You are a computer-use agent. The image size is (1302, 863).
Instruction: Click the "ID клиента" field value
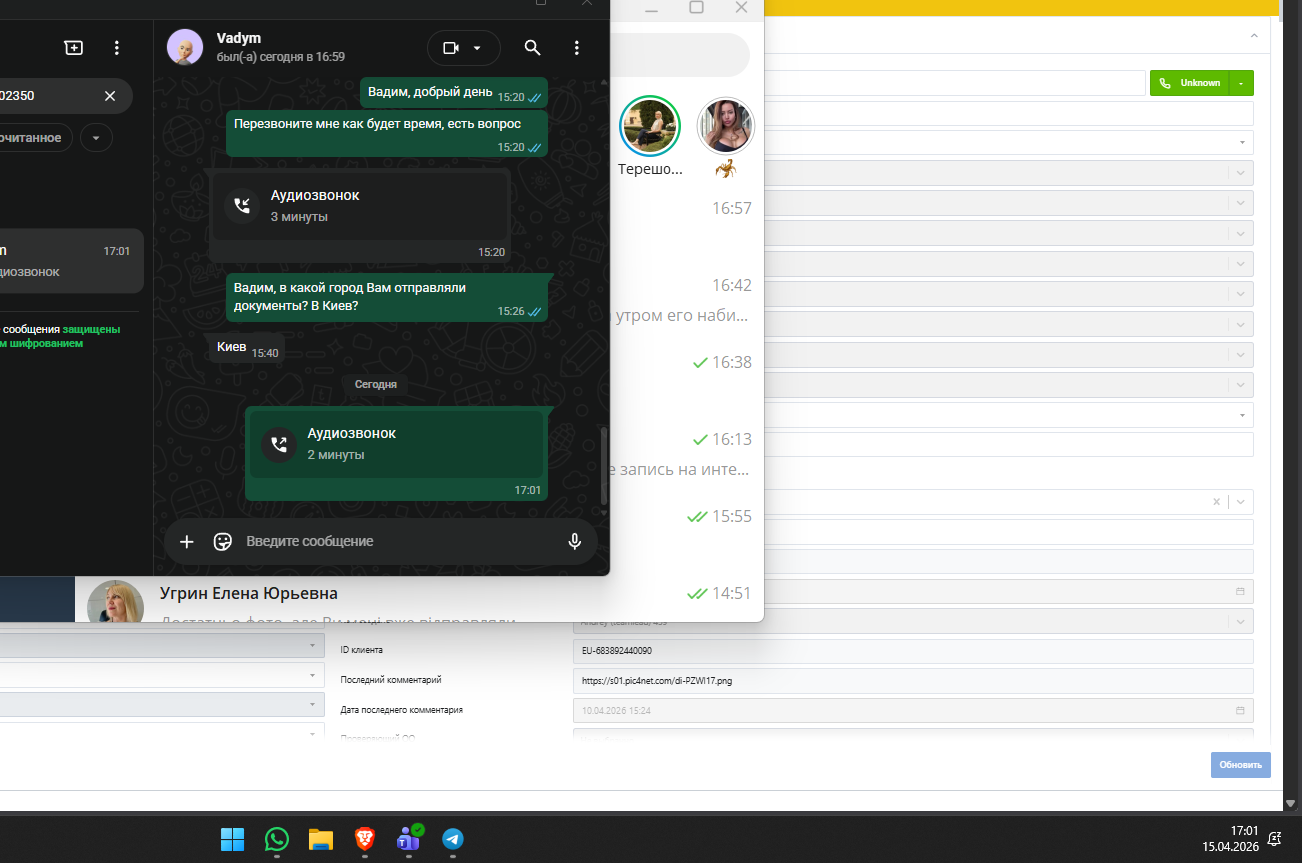[913, 651]
